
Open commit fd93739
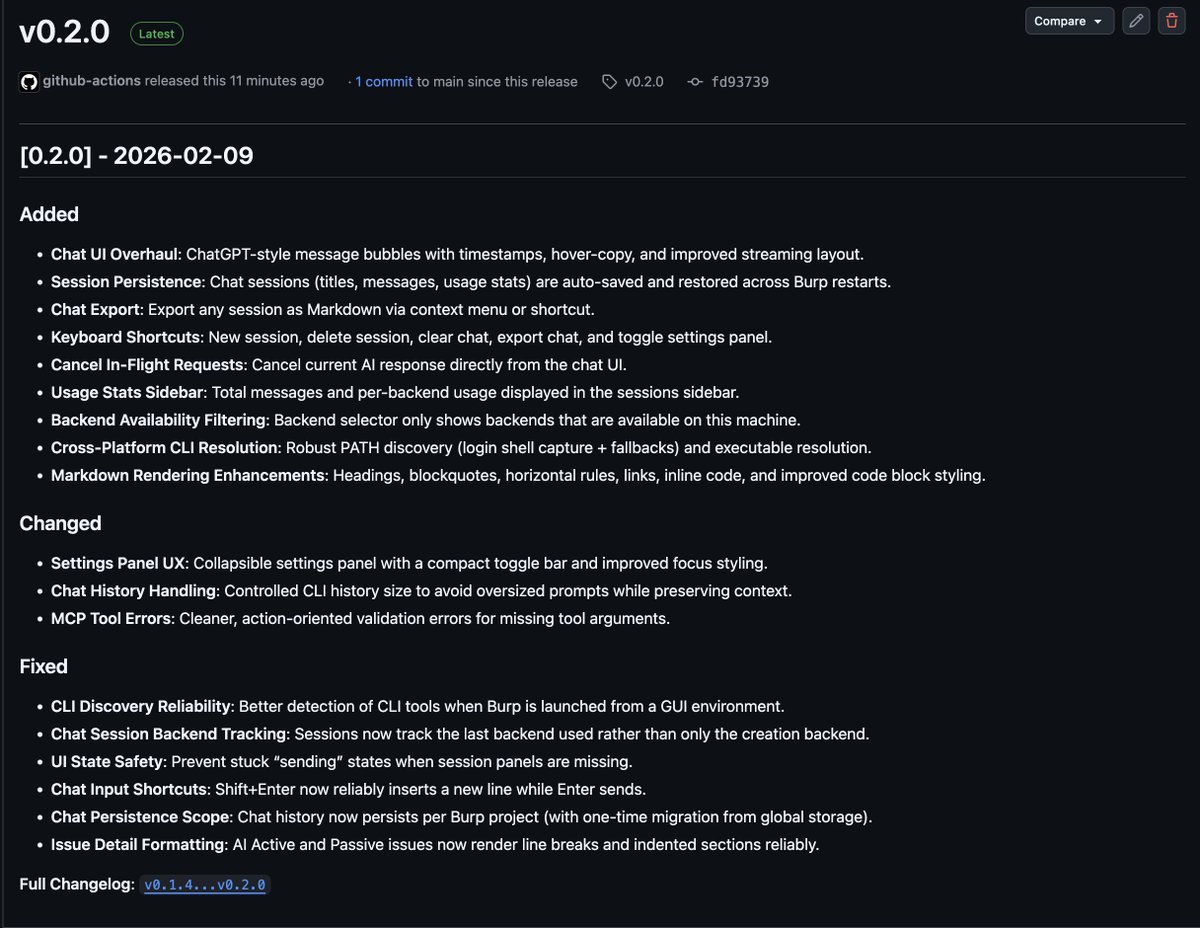pos(740,82)
